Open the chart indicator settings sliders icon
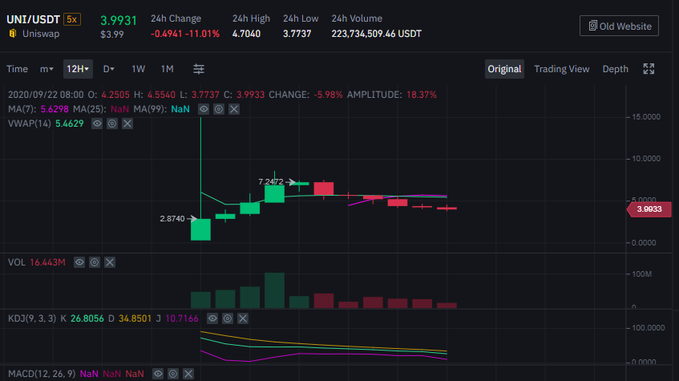 click(199, 69)
